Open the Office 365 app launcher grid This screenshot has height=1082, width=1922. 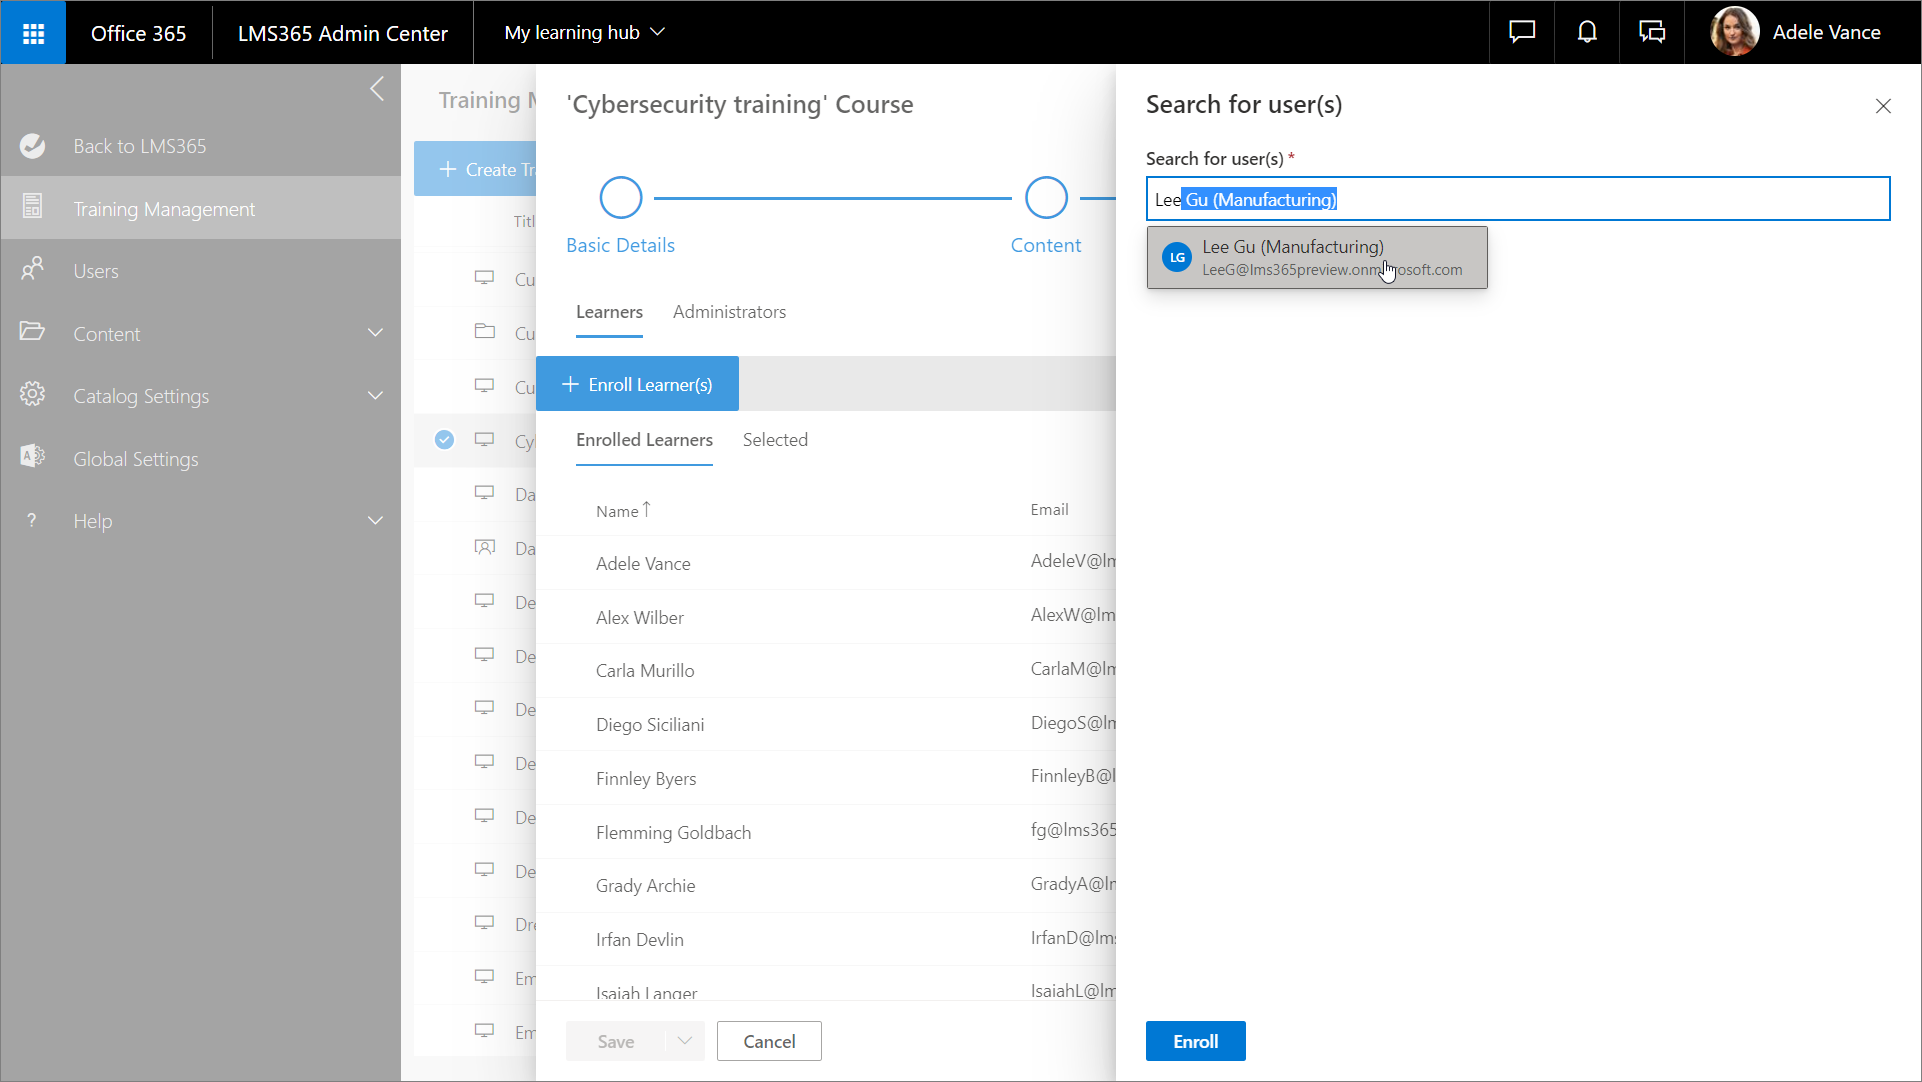[33, 33]
